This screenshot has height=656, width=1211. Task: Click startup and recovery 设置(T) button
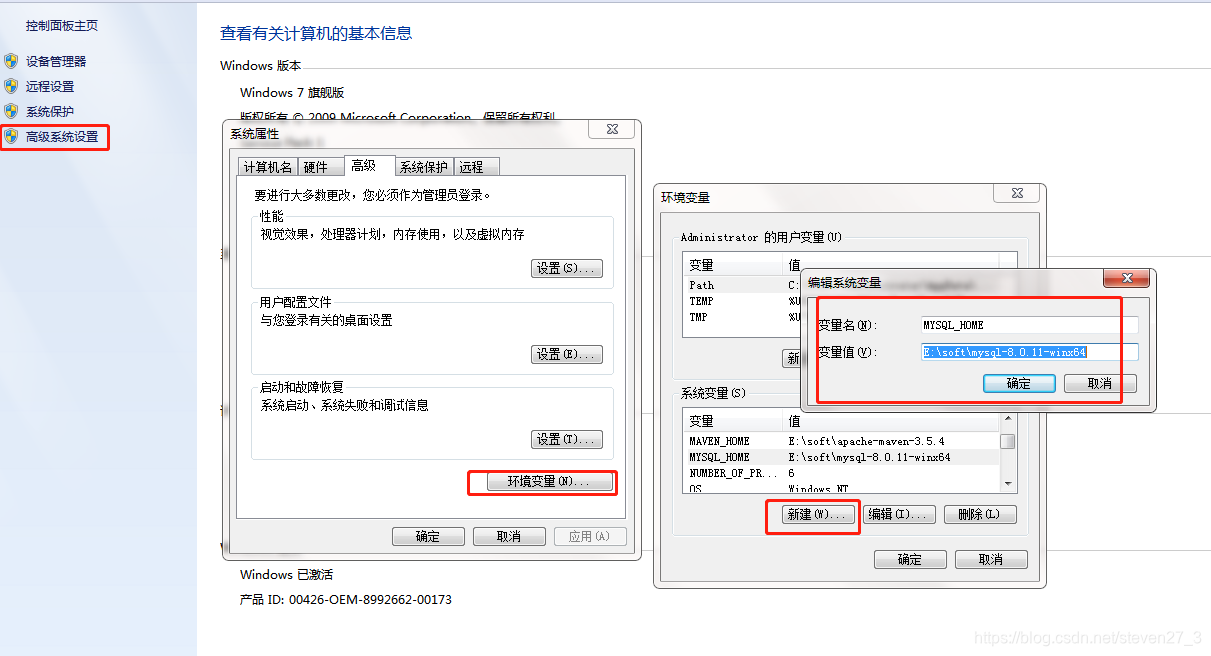[x=566, y=438]
